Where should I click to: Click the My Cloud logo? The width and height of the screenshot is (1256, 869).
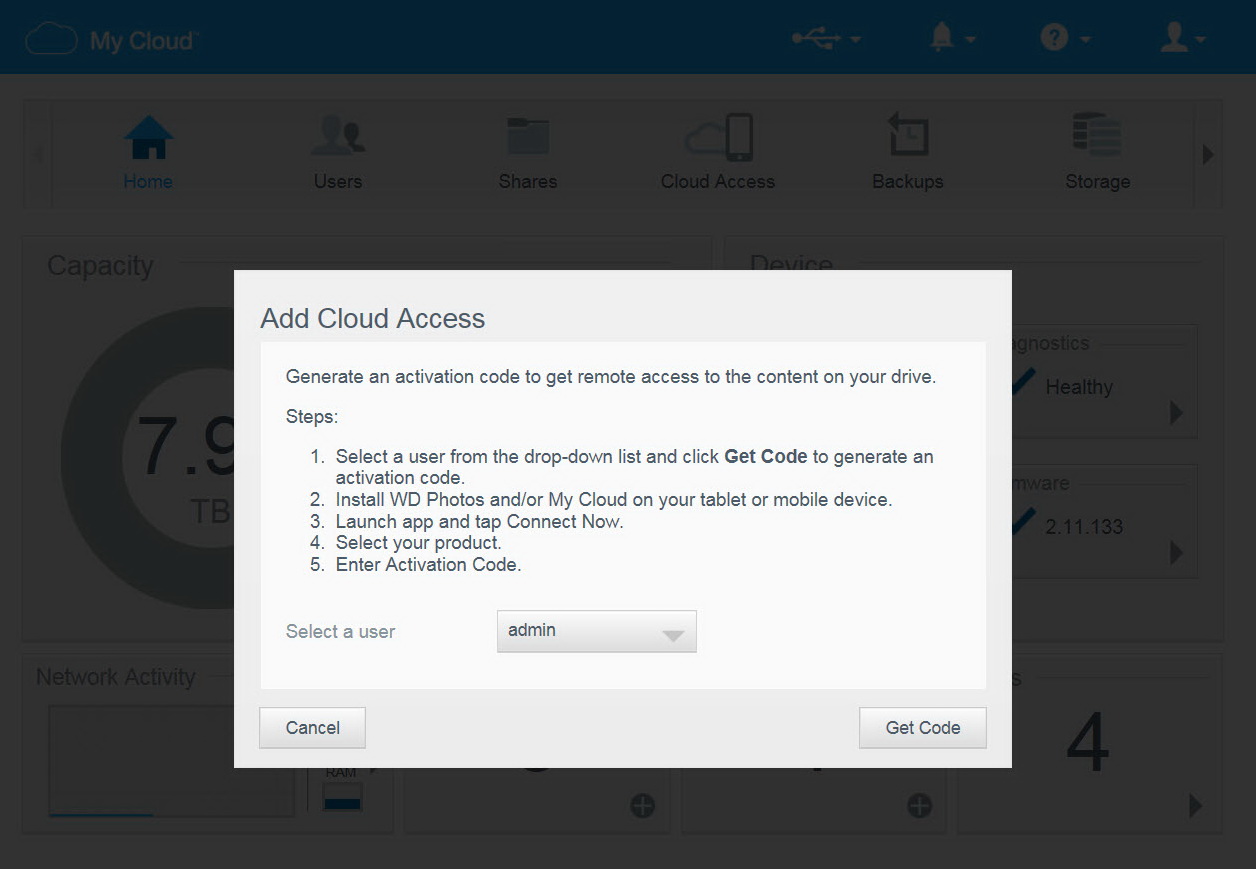pos(111,40)
